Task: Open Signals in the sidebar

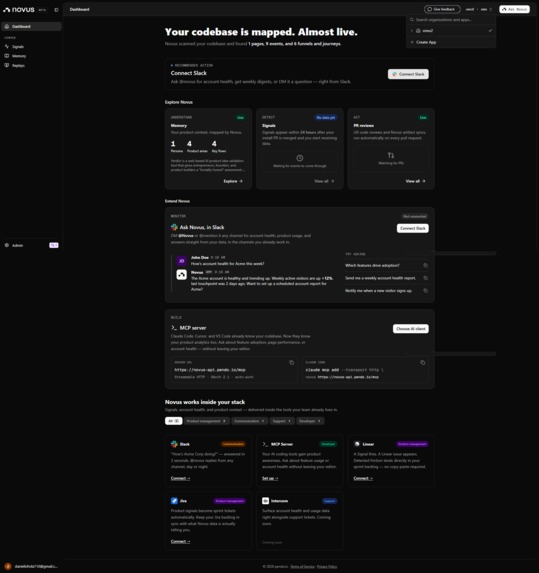Action: pos(31,47)
